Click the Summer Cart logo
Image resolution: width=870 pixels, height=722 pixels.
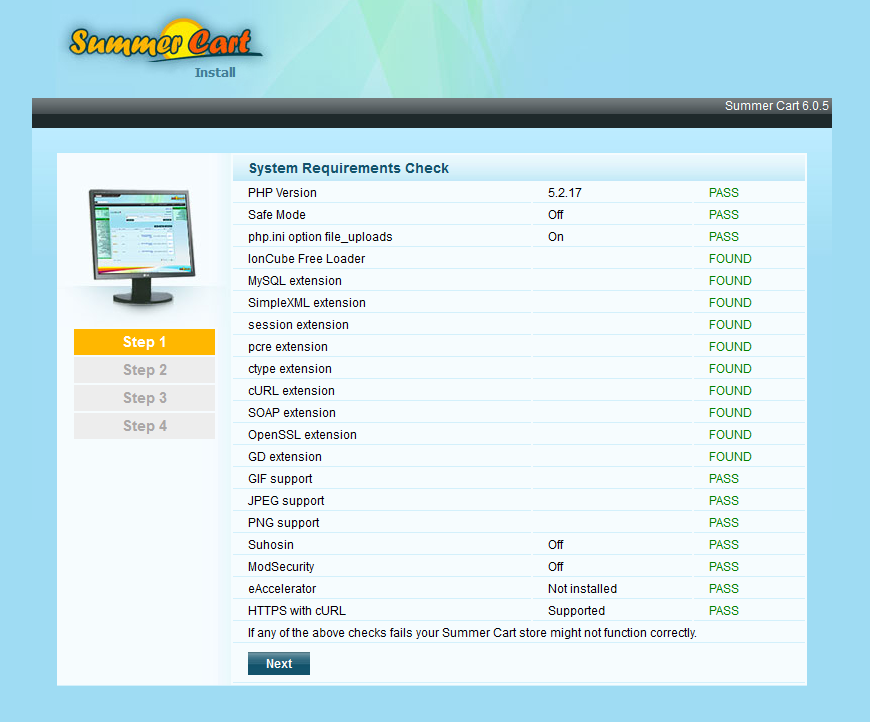click(165, 43)
